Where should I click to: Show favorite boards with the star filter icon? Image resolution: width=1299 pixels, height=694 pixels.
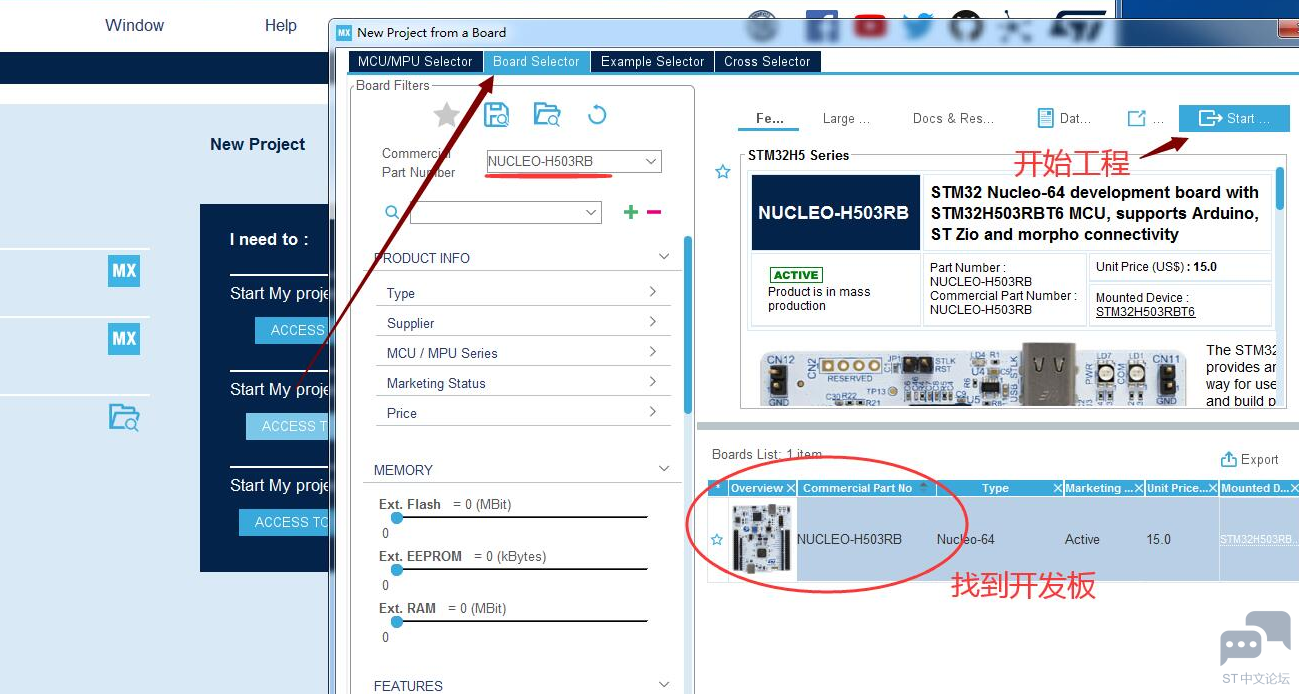click(x=446, y=115)
